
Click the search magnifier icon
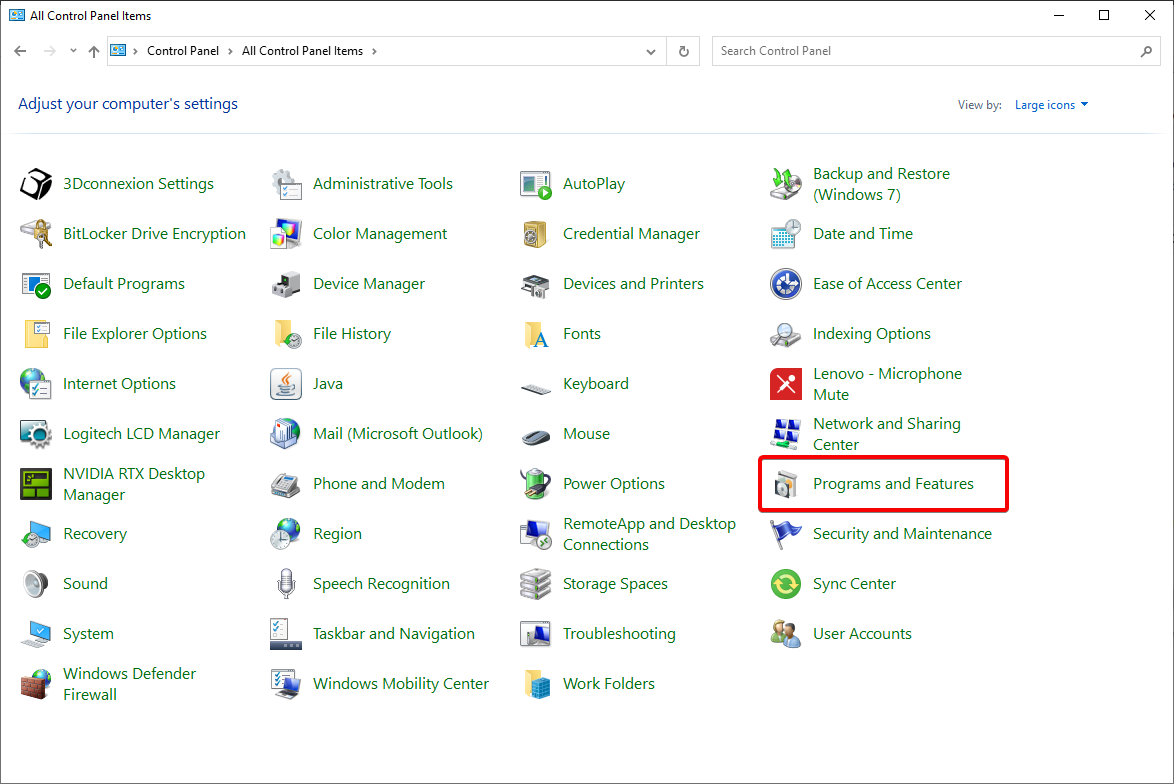[x=1146, y=51]
